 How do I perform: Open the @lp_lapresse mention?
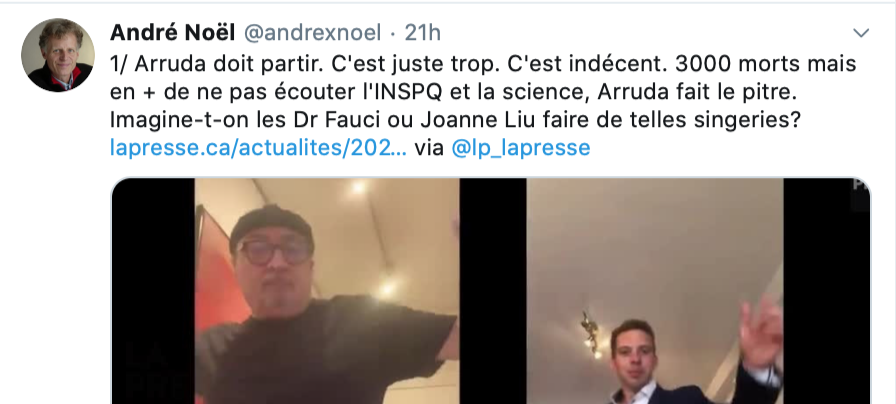(521, 148)
